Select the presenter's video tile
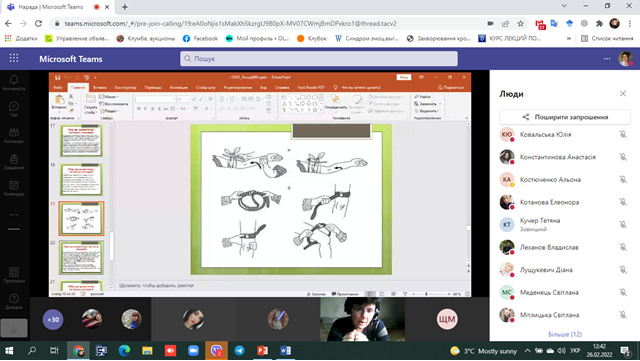Screen dimensions: 640x361 click(362, 319)
